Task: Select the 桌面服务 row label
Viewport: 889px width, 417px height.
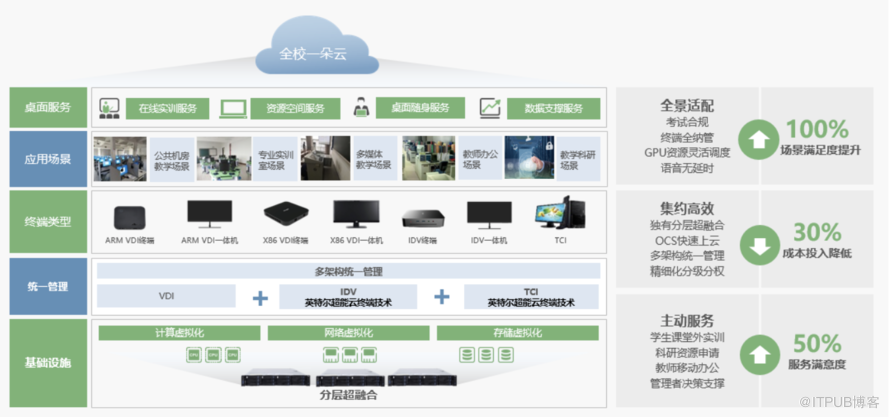Action: coord(48,107)
